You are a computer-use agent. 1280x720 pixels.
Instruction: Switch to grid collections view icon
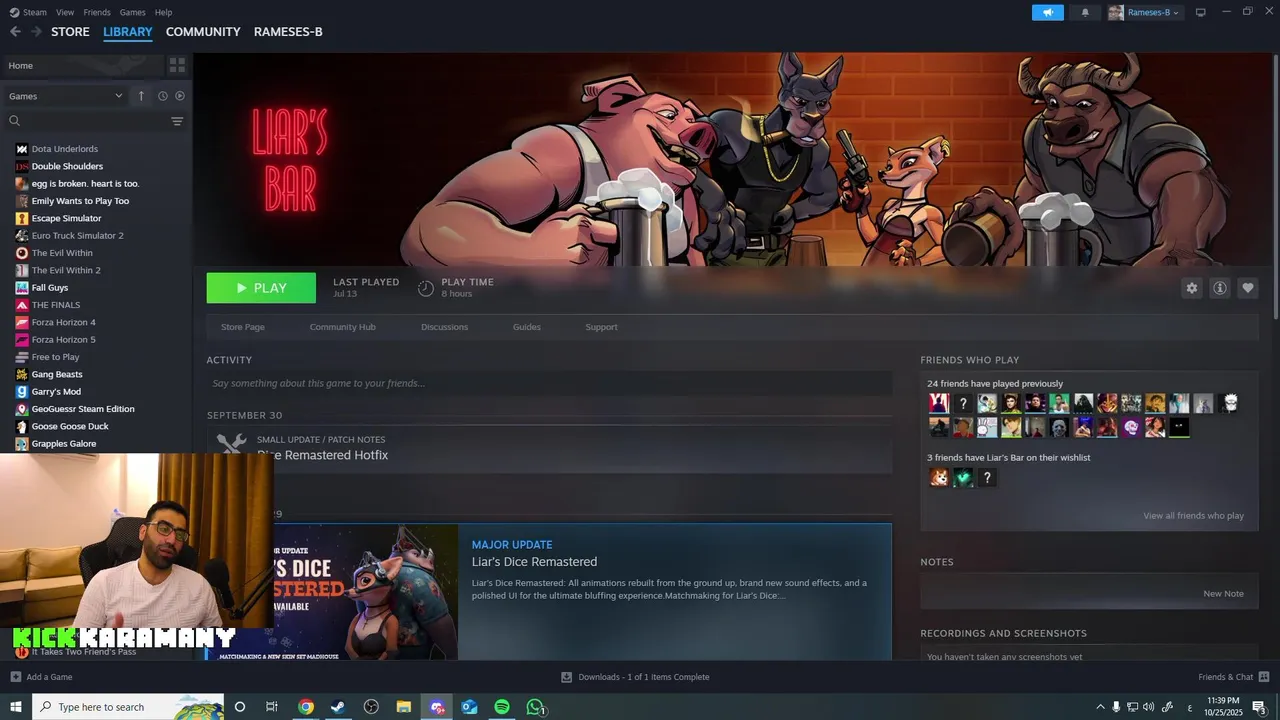click(177, 65)
